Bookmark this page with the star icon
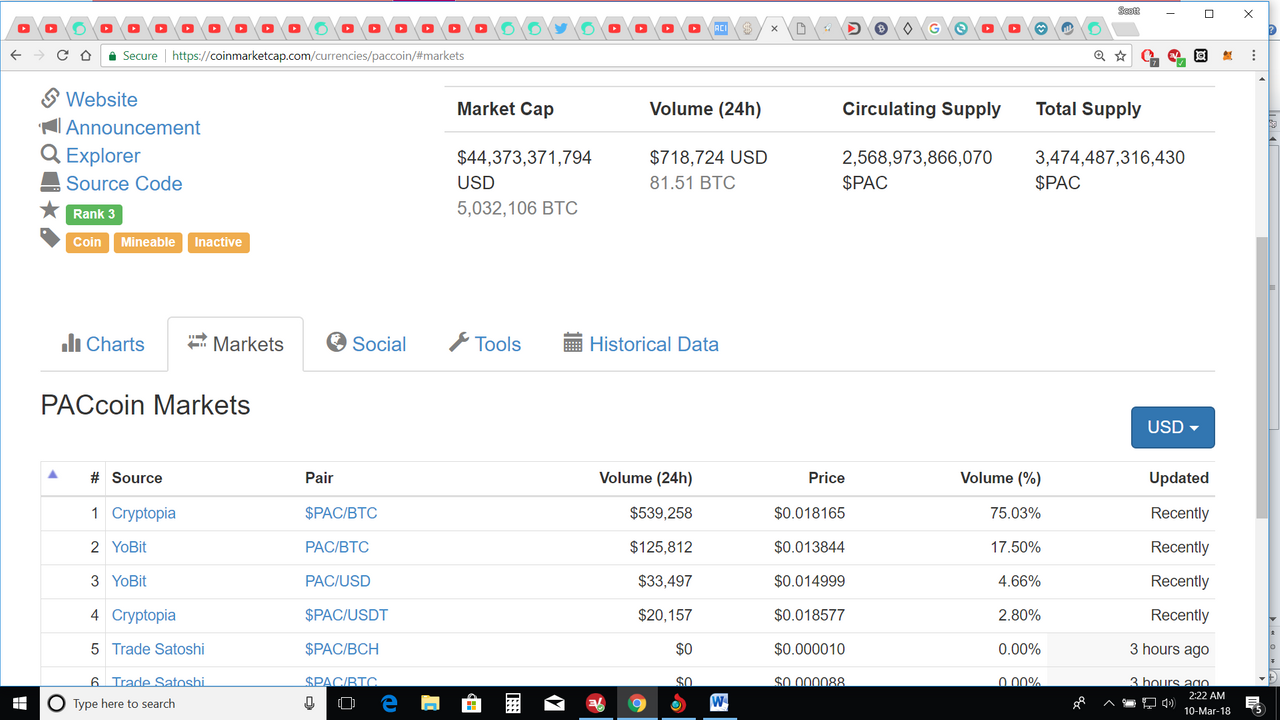The width and height of the screenshot is (1280, 720). (1120, 56)
